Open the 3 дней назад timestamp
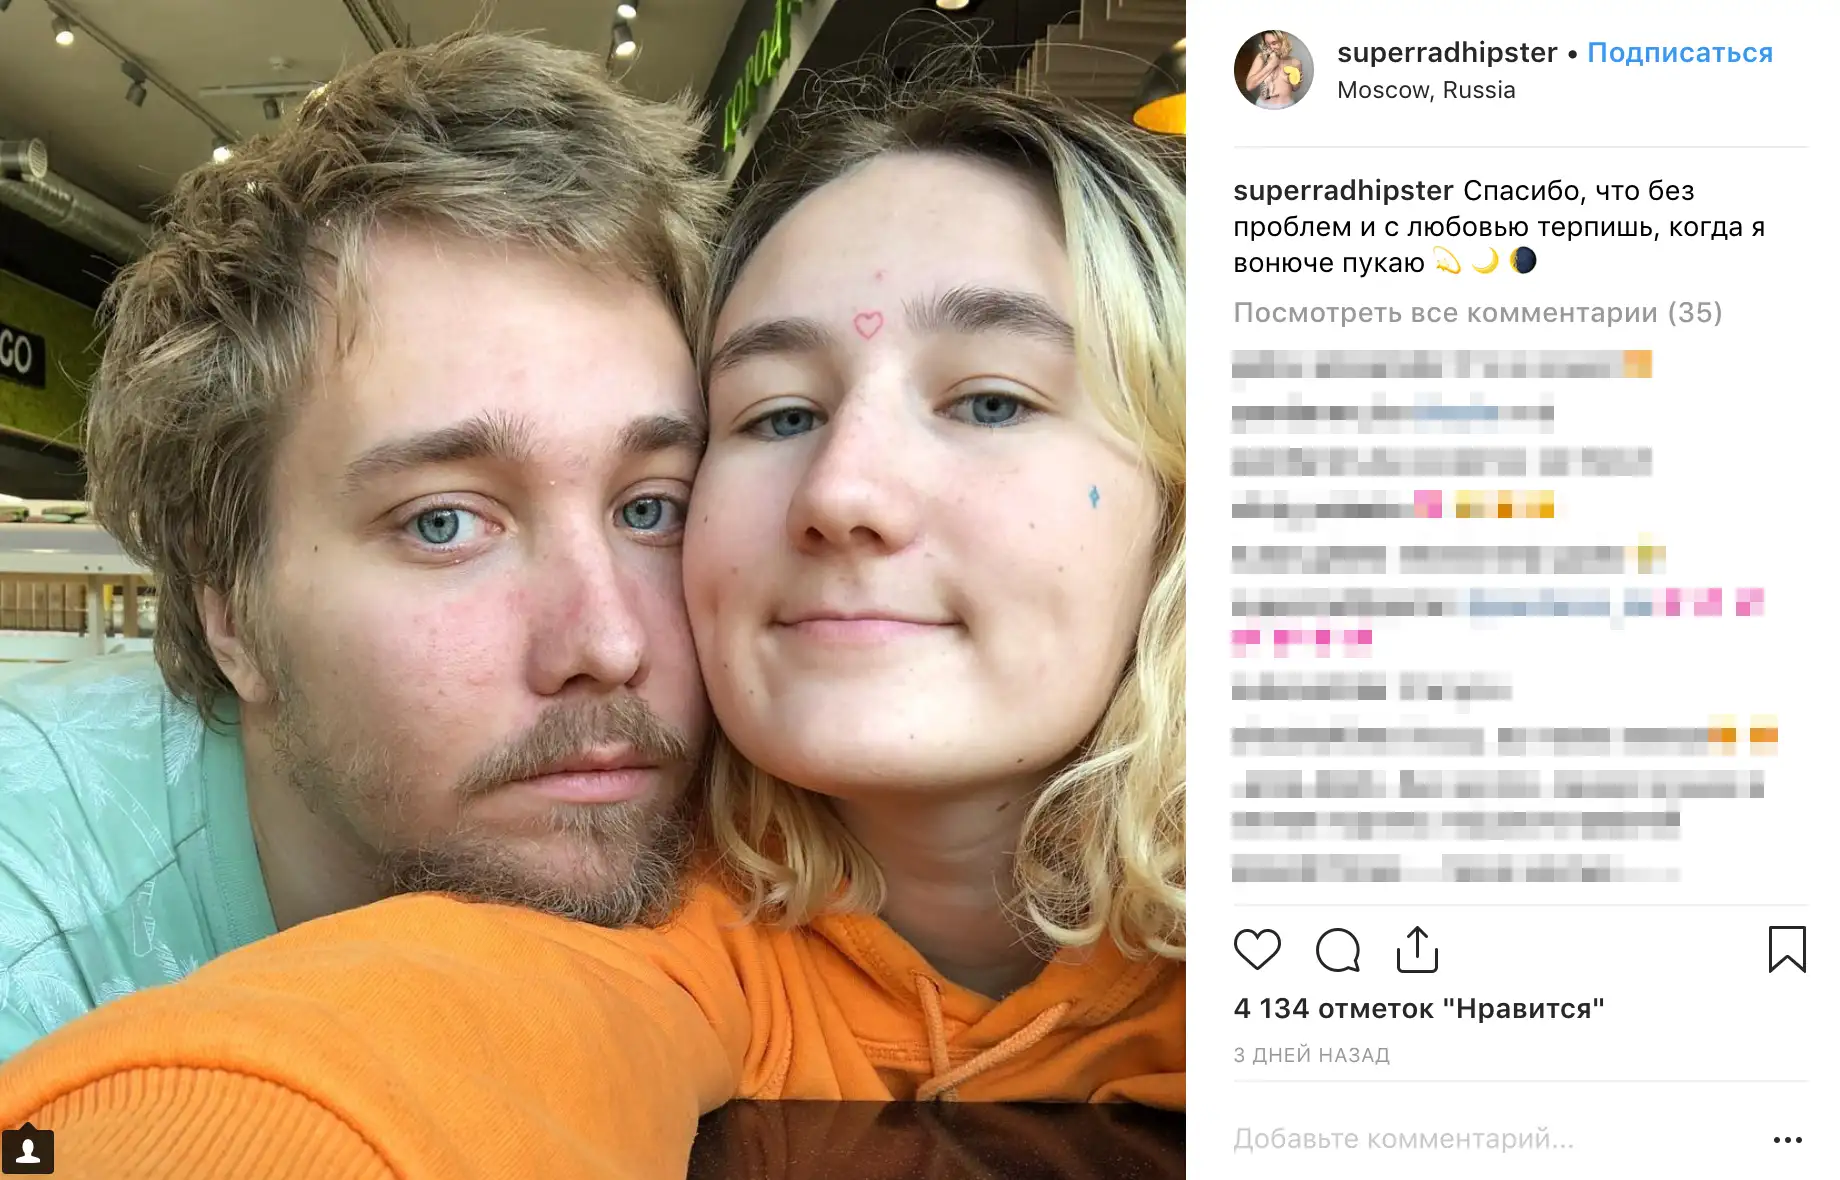Image resolution: width=1840 pixels, height=1180 pixels. point(1312,1055)
